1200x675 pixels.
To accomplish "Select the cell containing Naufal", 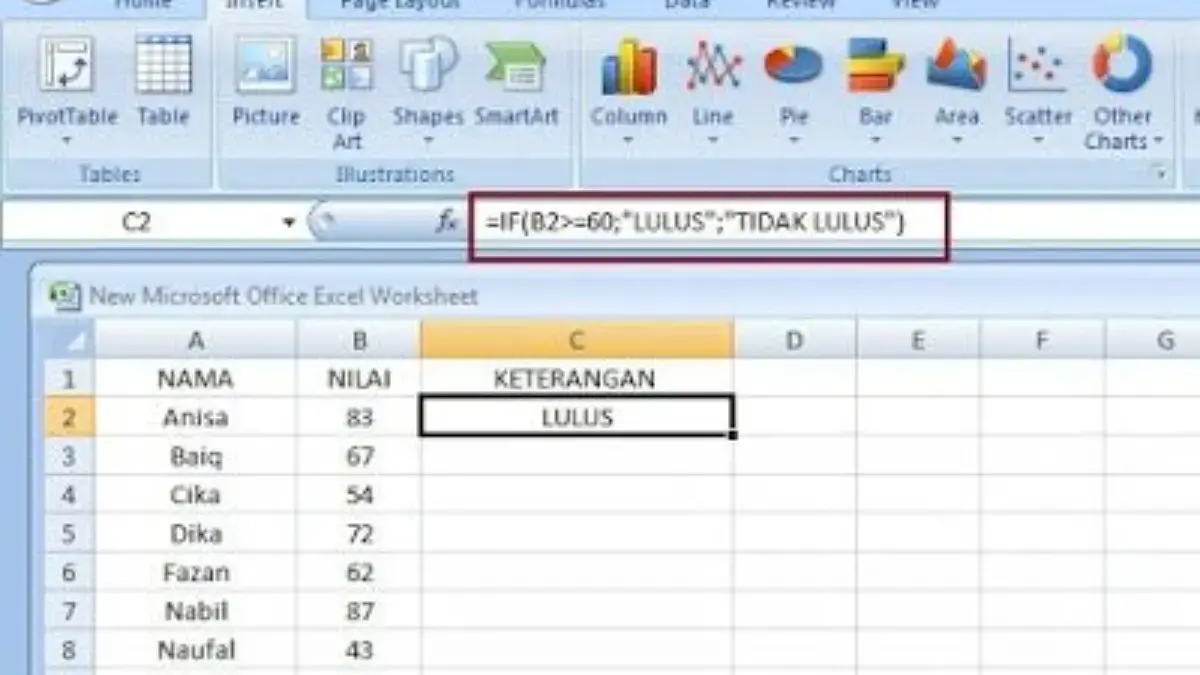I will tap(196, 651).
